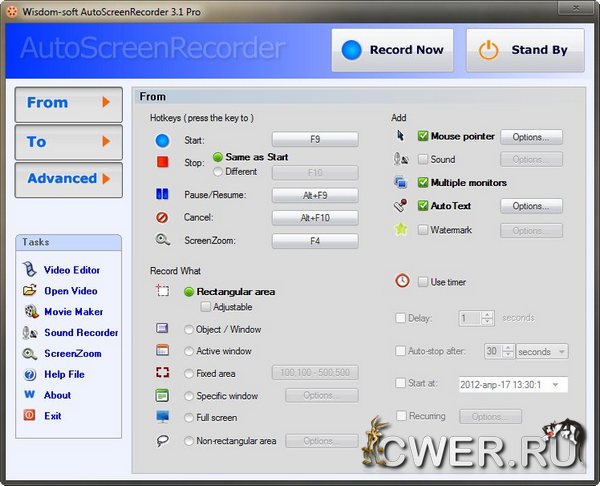
Task: Click the timer clock icon
Action: pyautogui.click(x=402, y=281)
